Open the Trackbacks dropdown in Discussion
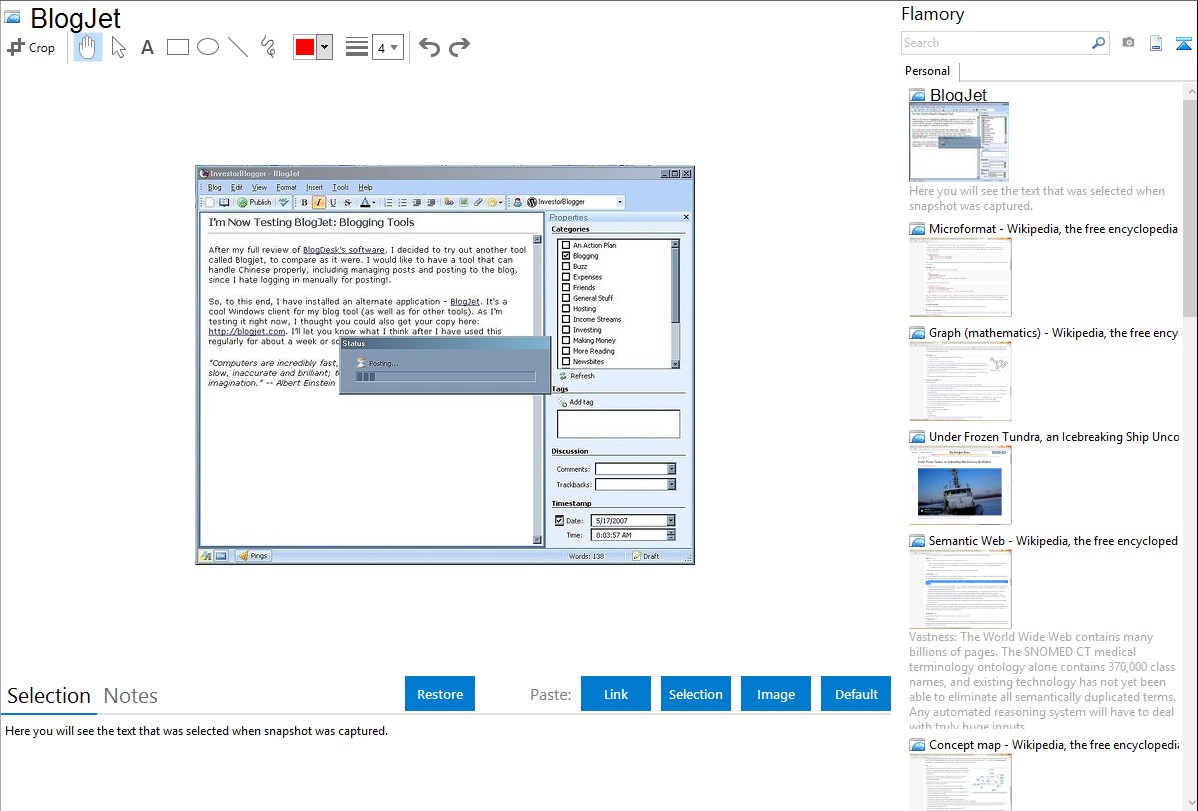Image resolution: width=1198 pixels, height=811 pixels. pos(671,485)
